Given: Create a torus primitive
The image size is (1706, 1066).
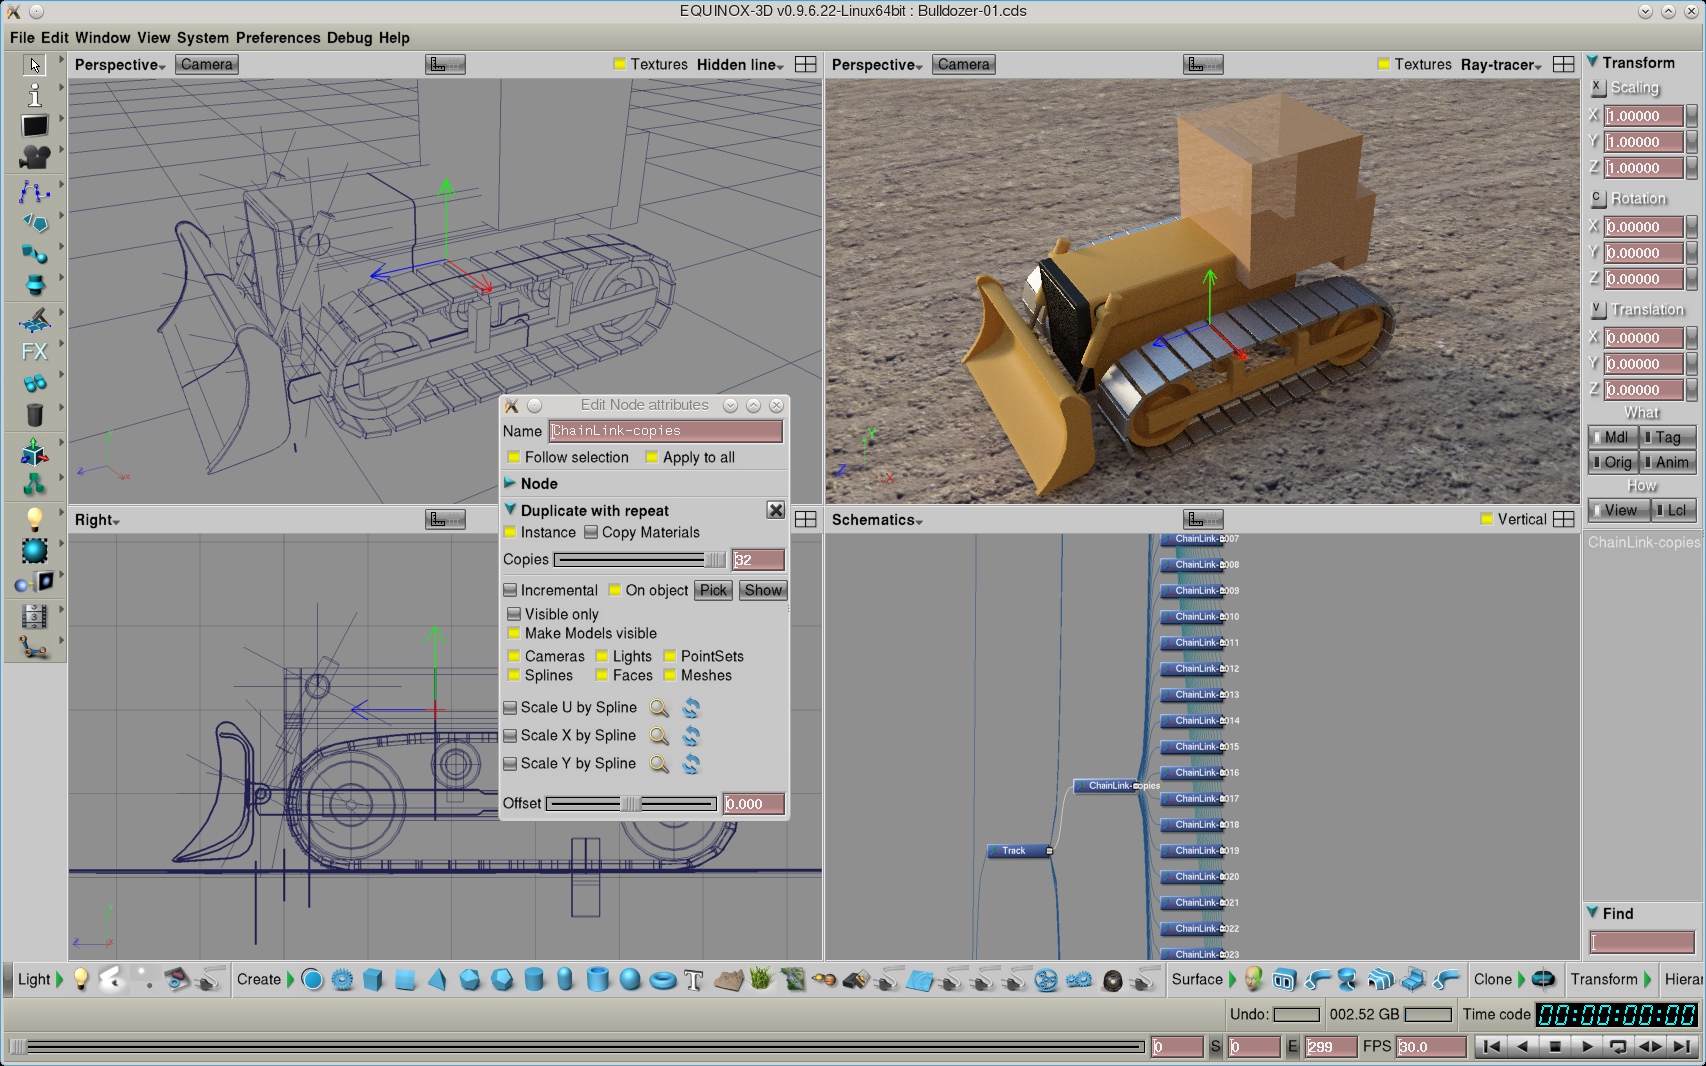Looking at the screenshot, I should 662,980.
